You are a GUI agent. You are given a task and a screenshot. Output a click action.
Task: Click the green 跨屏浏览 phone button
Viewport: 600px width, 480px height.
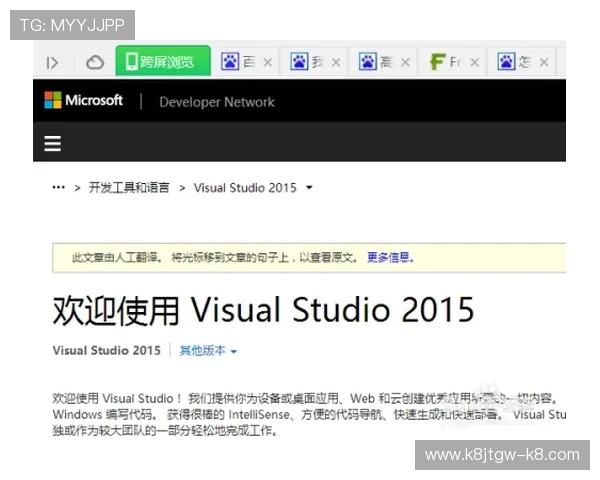[x=162, y=62]
